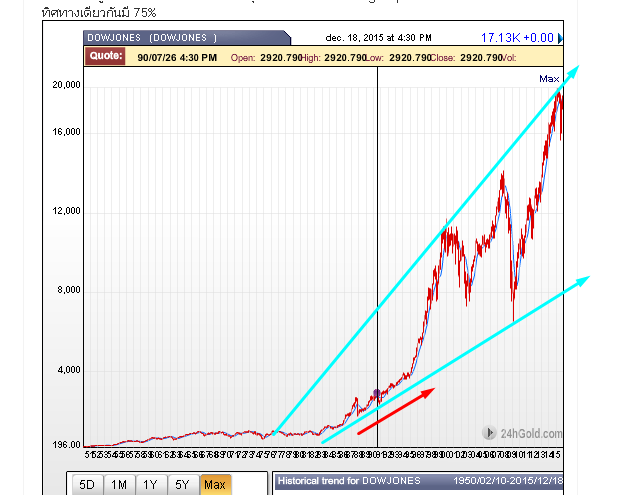
Task: Select the 1Y time range button
Action: click(151, 485)
